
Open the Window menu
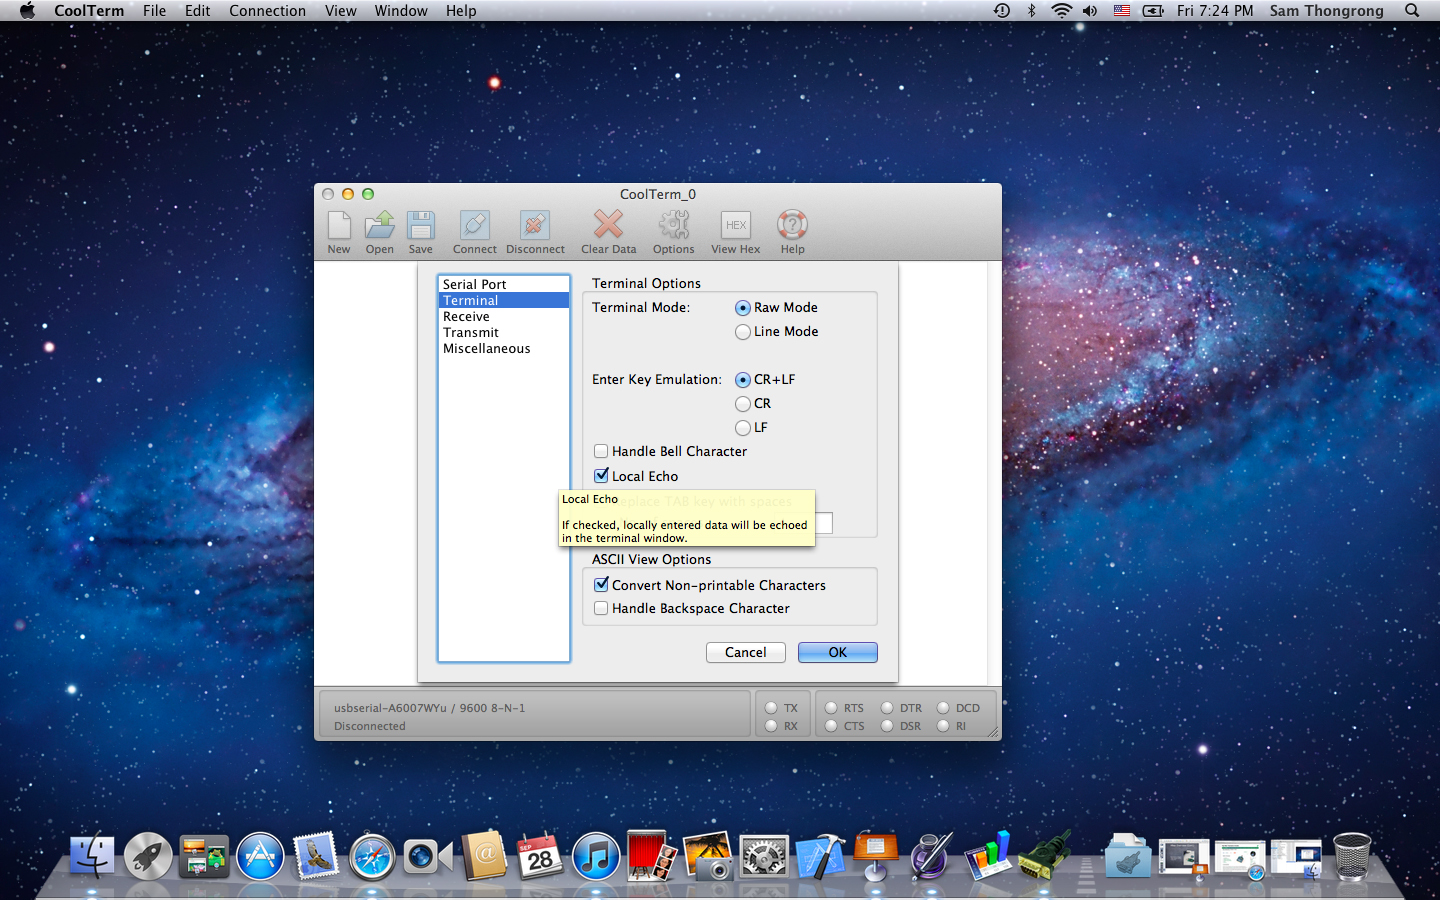pos(401,11)
